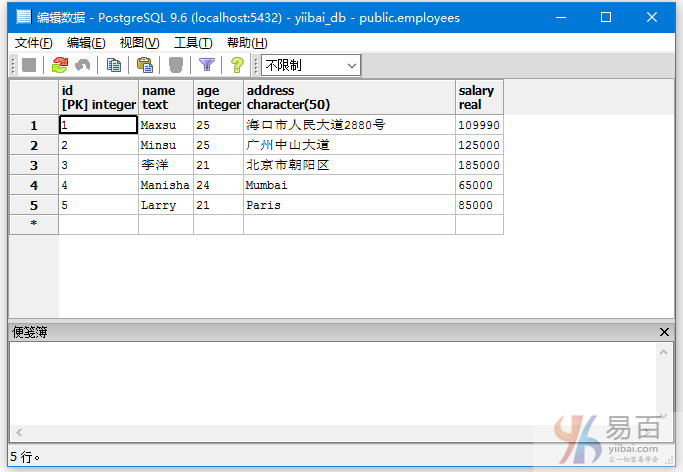The height and width of the screenshot is (472, 683).
Task: Click the salary column header
Action: (x=478, y=97)
